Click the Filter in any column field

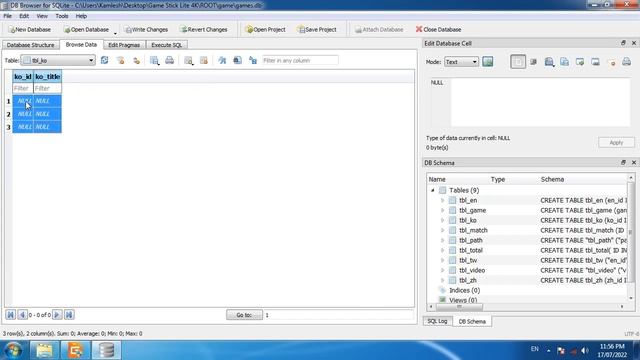[300, 60]
